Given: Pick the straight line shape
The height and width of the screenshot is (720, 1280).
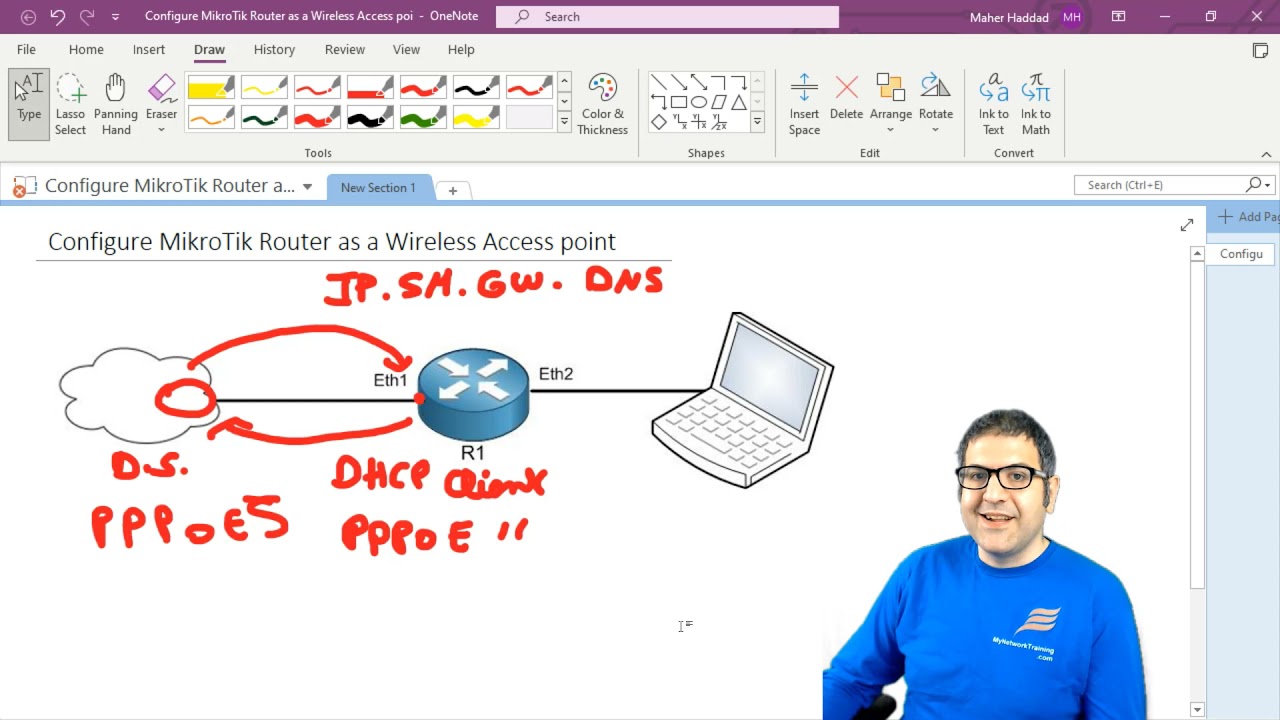Looking at the screenshot, I should coord(658,82).
